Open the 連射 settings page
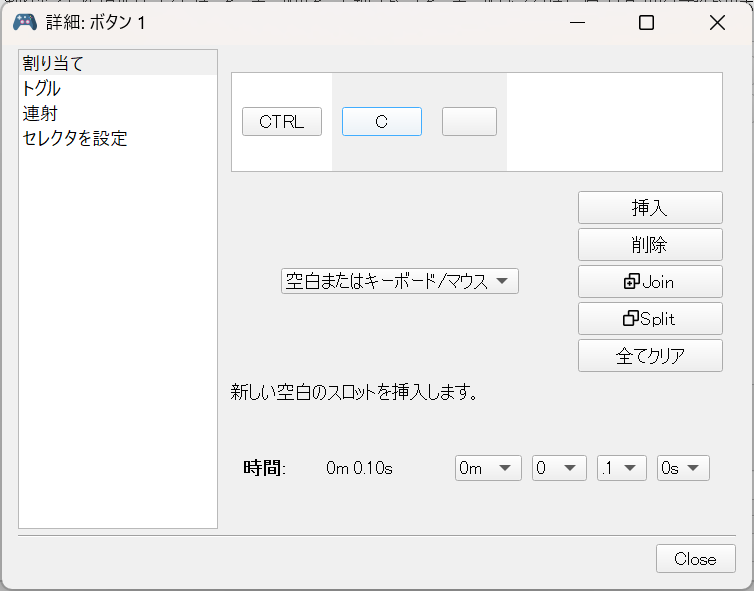Viewport: 754px width, 591px height. [x=40, y=114]
